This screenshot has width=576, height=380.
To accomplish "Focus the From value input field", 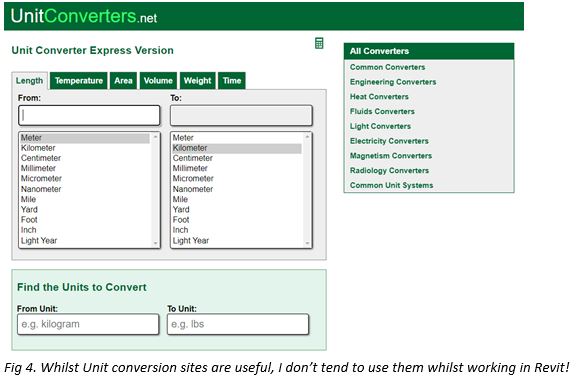I will [89, 115].
